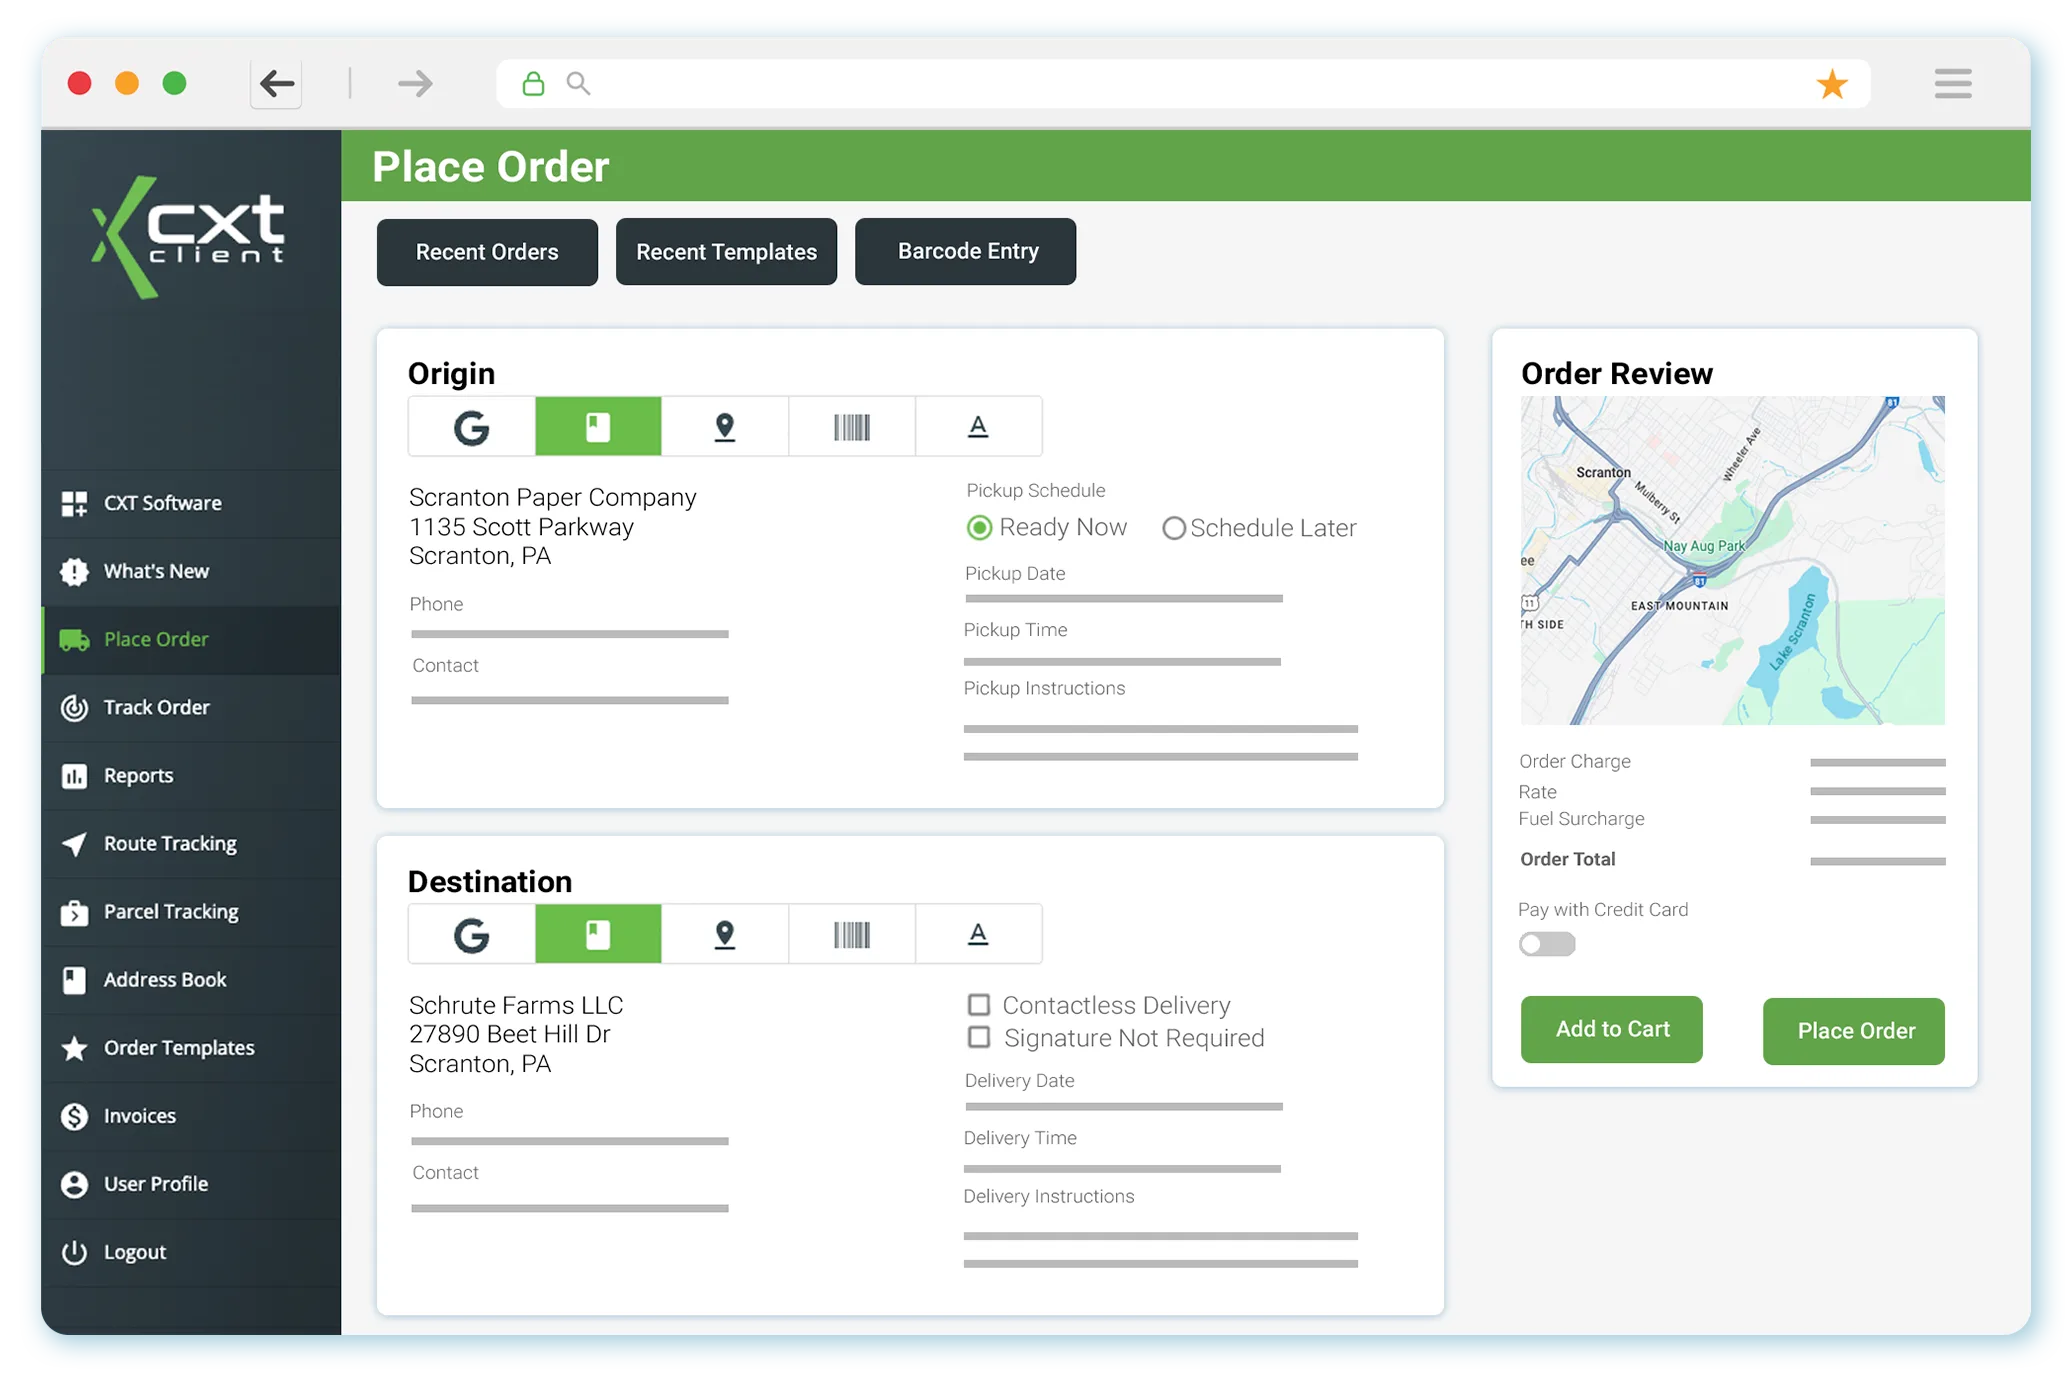2072x1376 pixels.
Task: Select the Google search icon in Destination section
Action: coord(471,933)
